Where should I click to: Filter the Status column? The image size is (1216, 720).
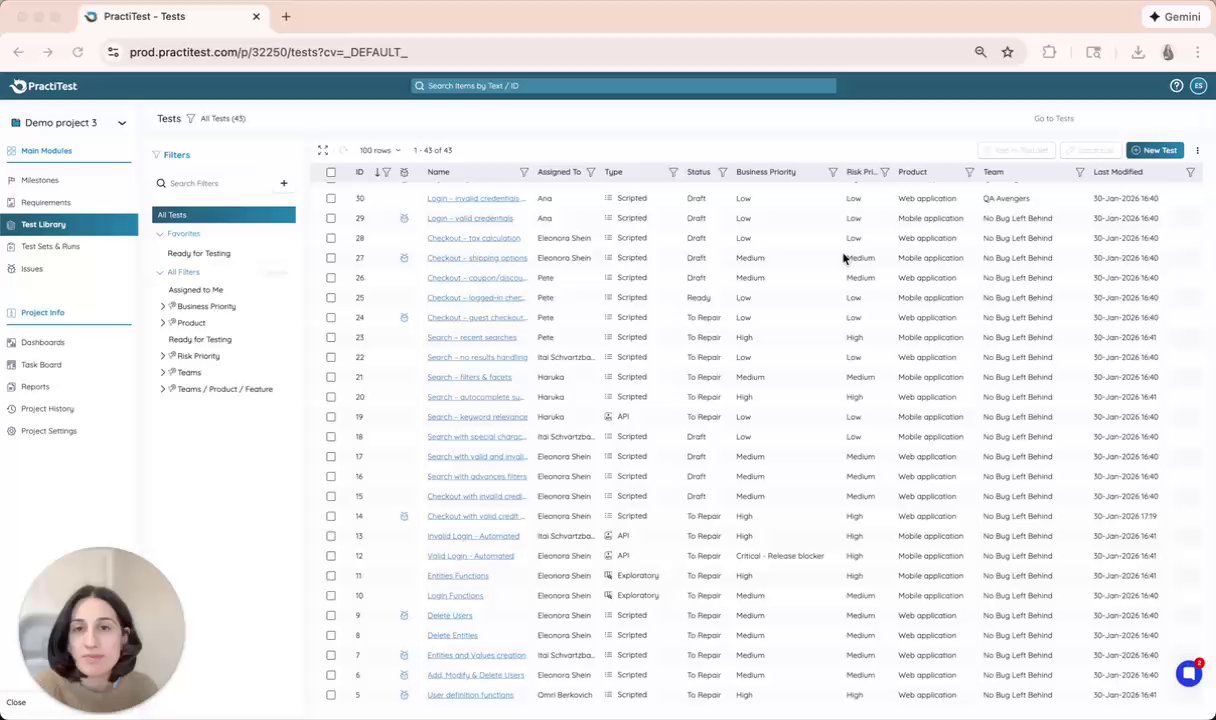pyautogui.click(x=723, y=172)
